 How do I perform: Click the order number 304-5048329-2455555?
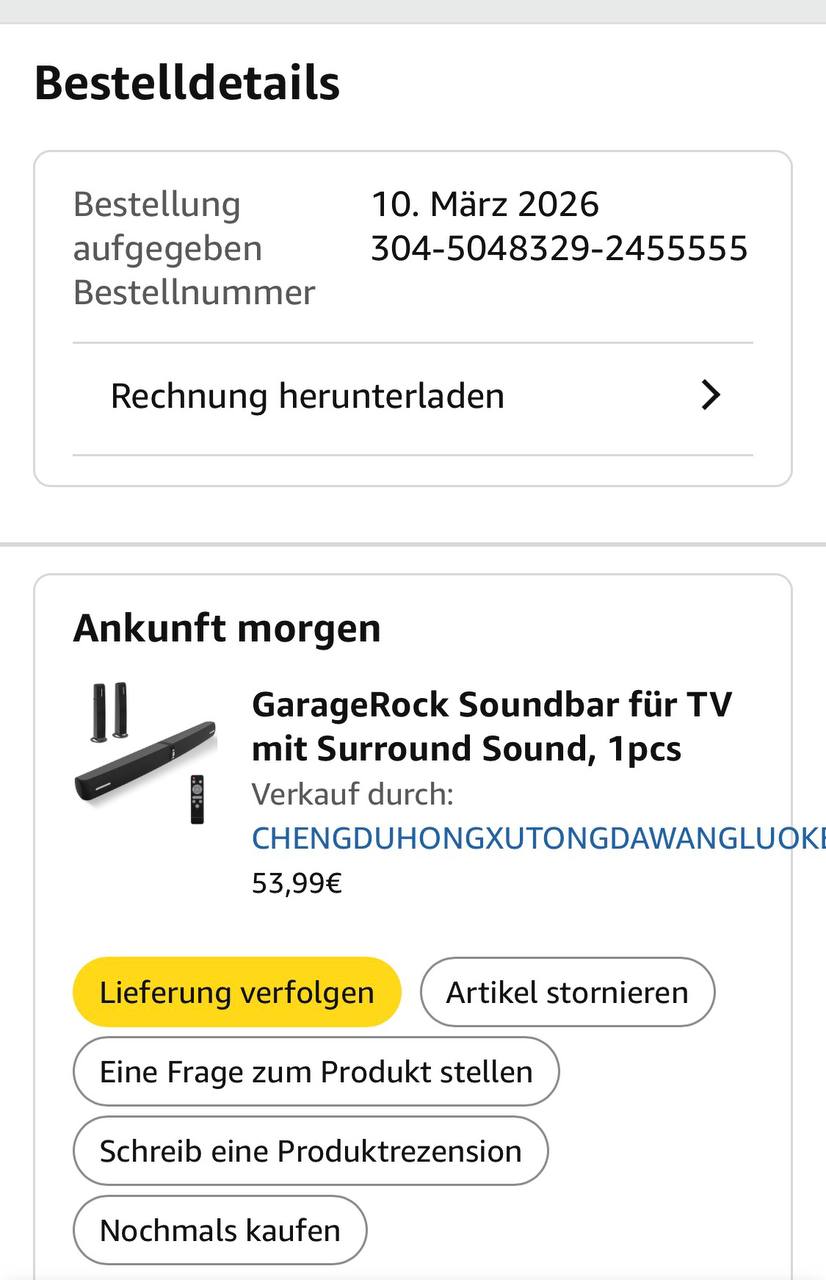tap(559, 248)
